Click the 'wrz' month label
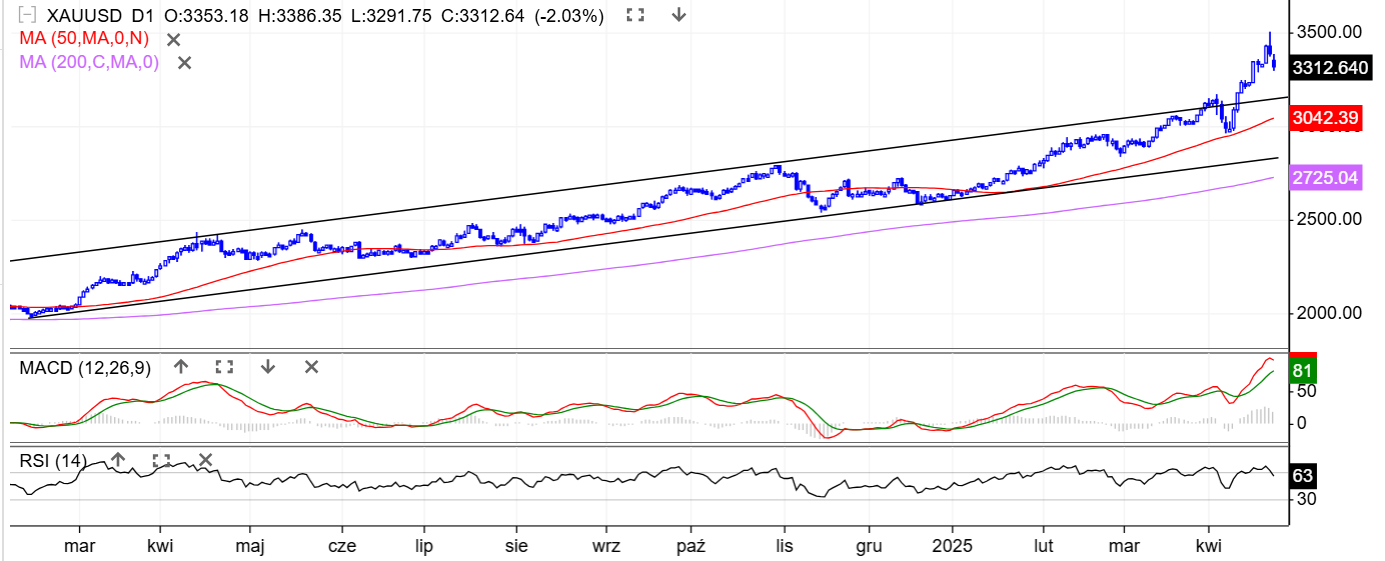This screenshot has width=1385, height=561. [x=606, y=546]
